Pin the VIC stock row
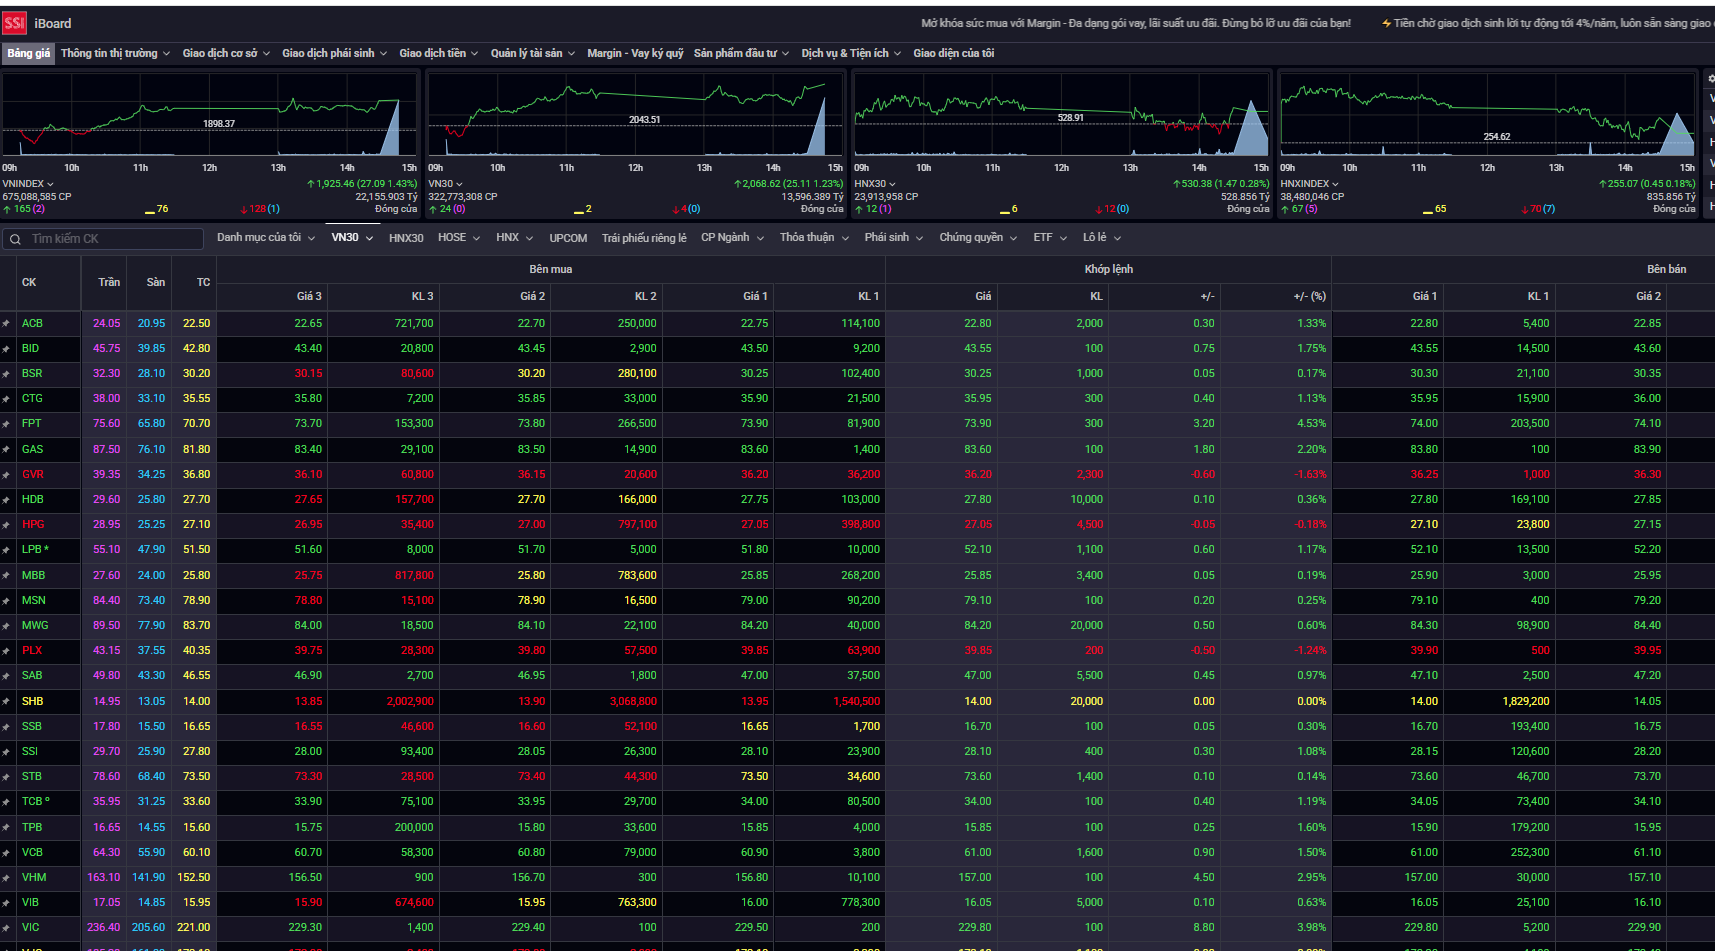Image resolution: width=1715 pixels, height=951 pixels. coord(6,928)
